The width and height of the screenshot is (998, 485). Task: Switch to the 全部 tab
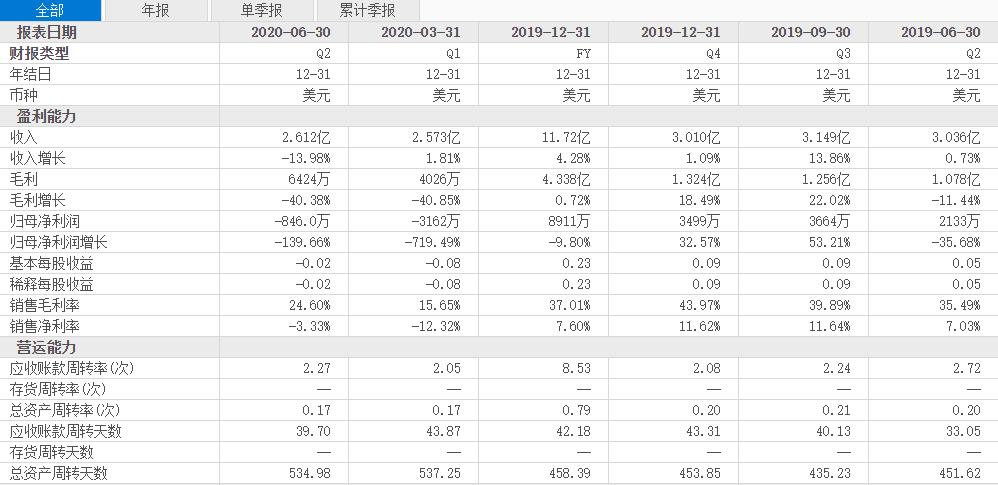click(x=50, y=10)
